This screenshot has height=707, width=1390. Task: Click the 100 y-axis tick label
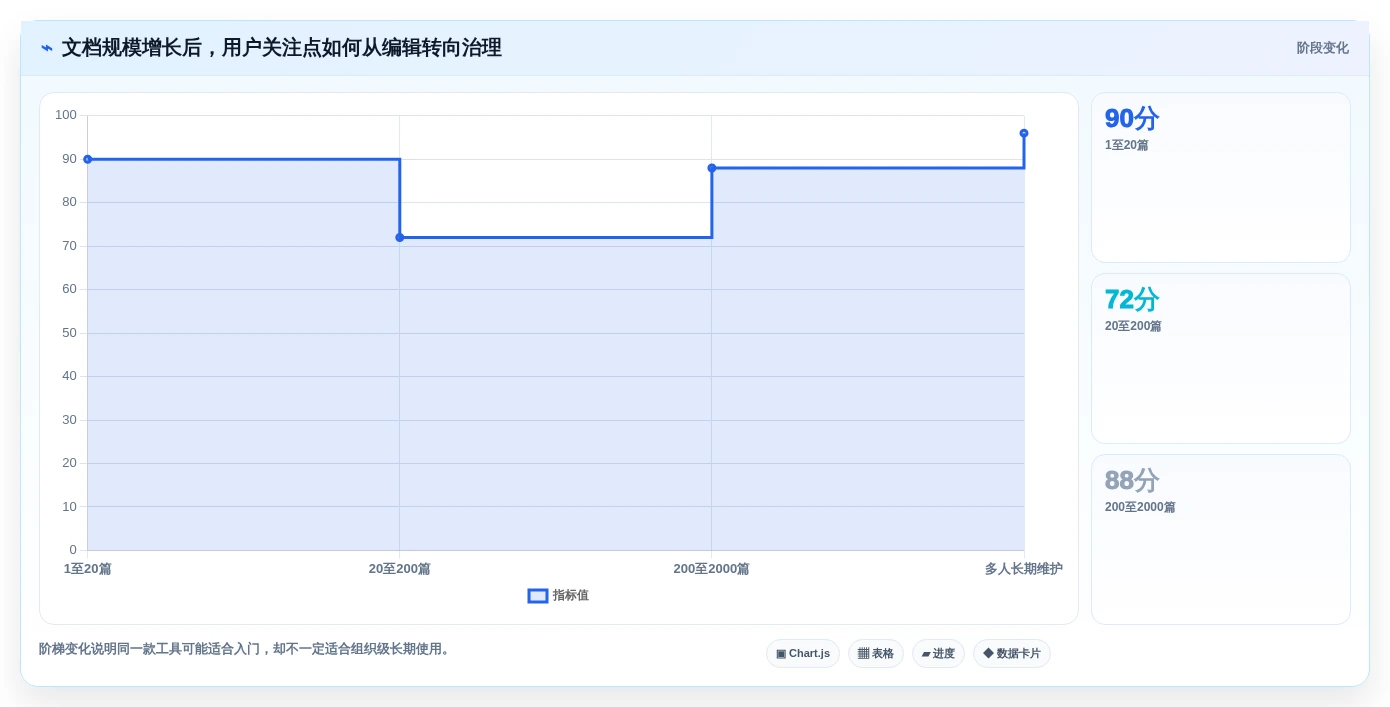[x=66, y=115]
